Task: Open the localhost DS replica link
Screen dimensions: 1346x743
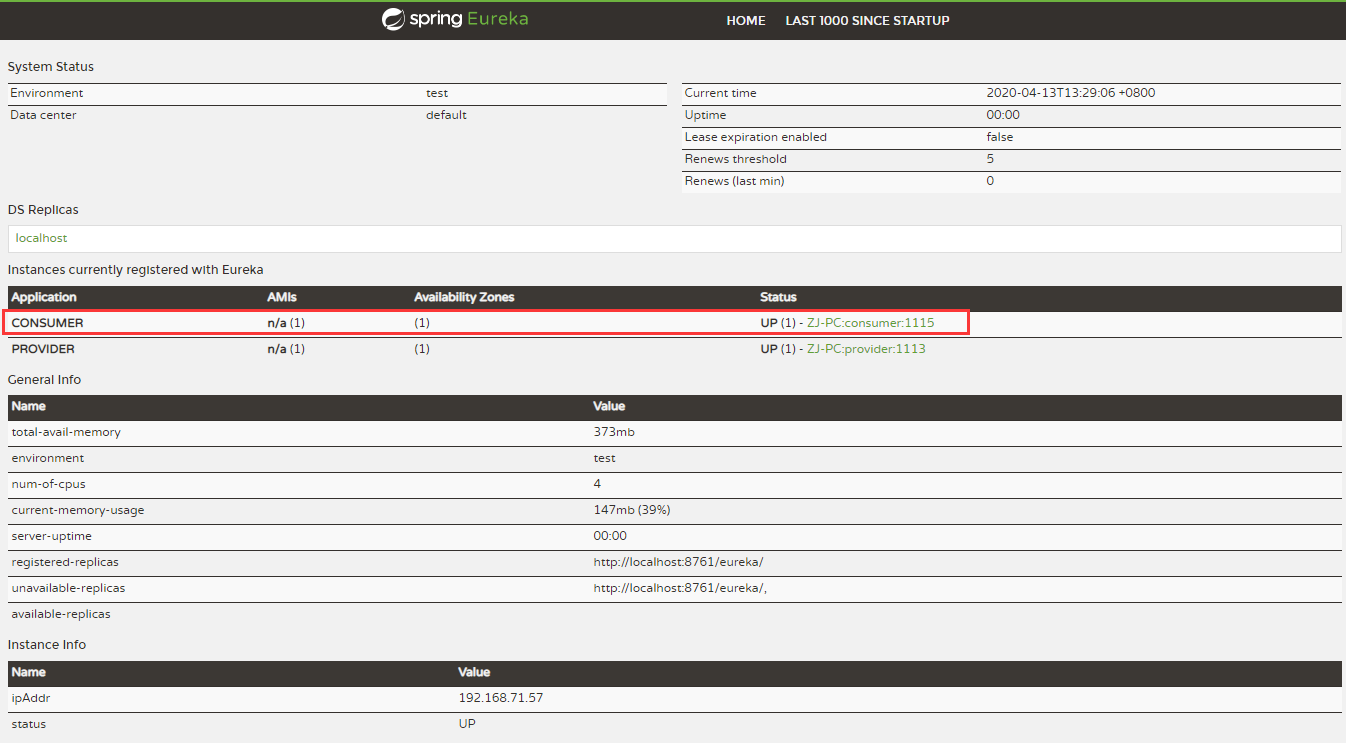Action: [41, 238]
